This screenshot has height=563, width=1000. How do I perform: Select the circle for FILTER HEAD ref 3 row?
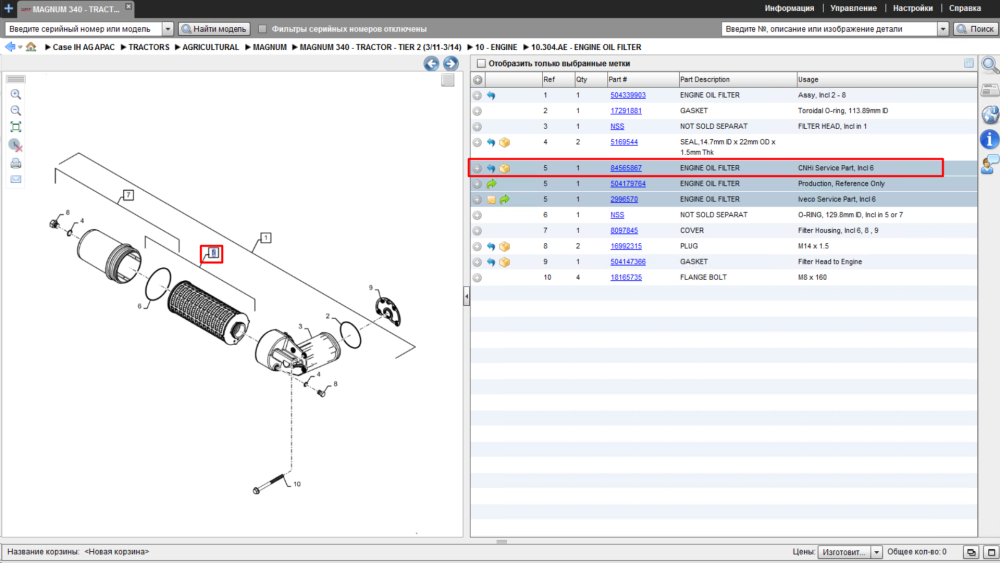477,126
